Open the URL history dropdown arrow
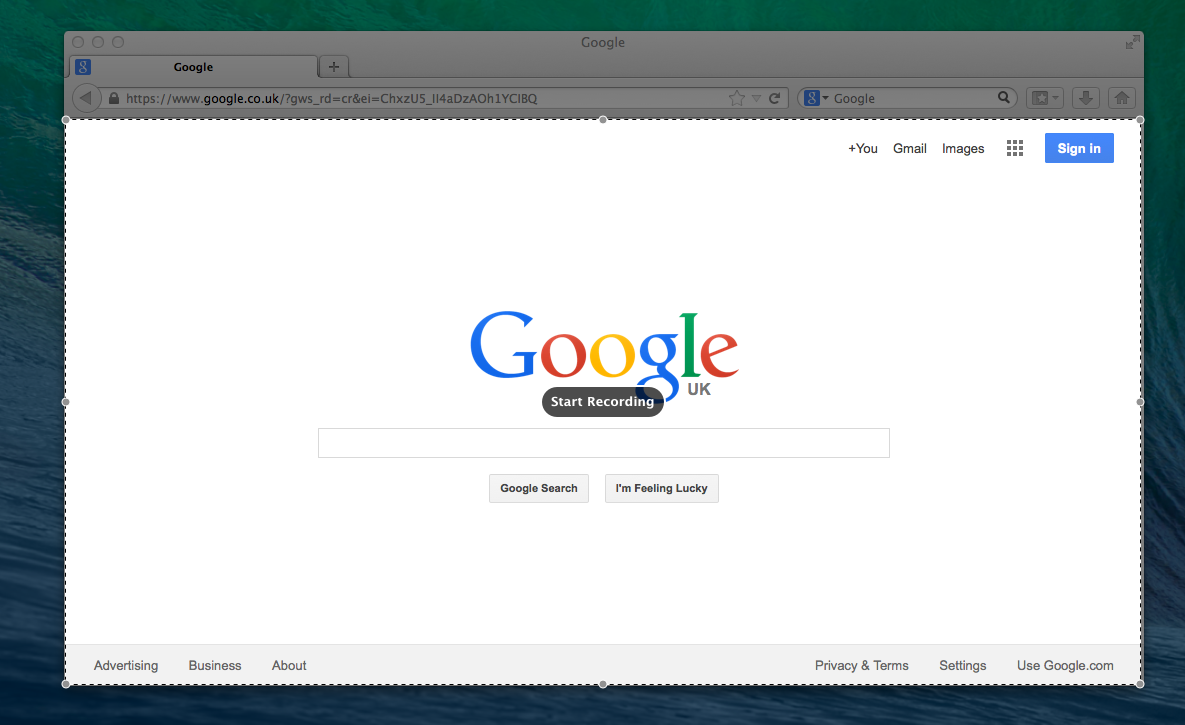Image resolution: width=1185 pixels, height=725 pixels. [756, 98]
